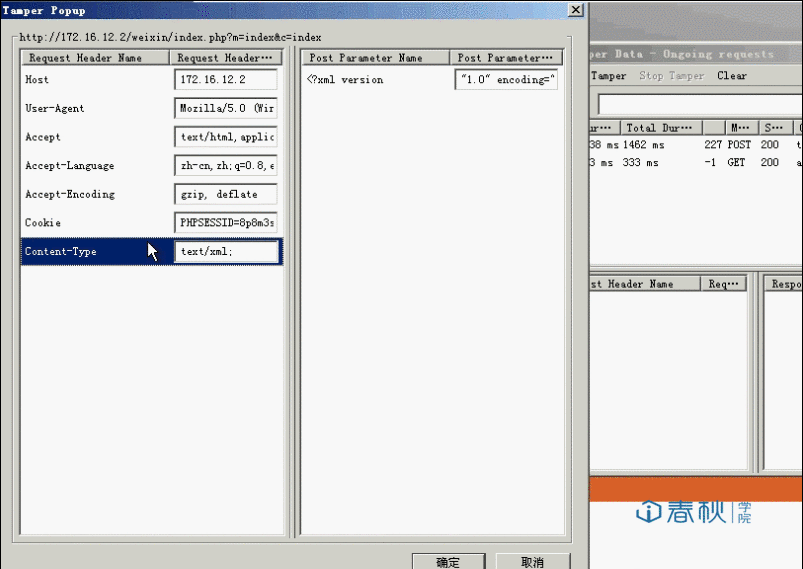Edit the Cookie PHPSESSID value field
The width and height of the screenshot is (803, 569).
(226, 223)
